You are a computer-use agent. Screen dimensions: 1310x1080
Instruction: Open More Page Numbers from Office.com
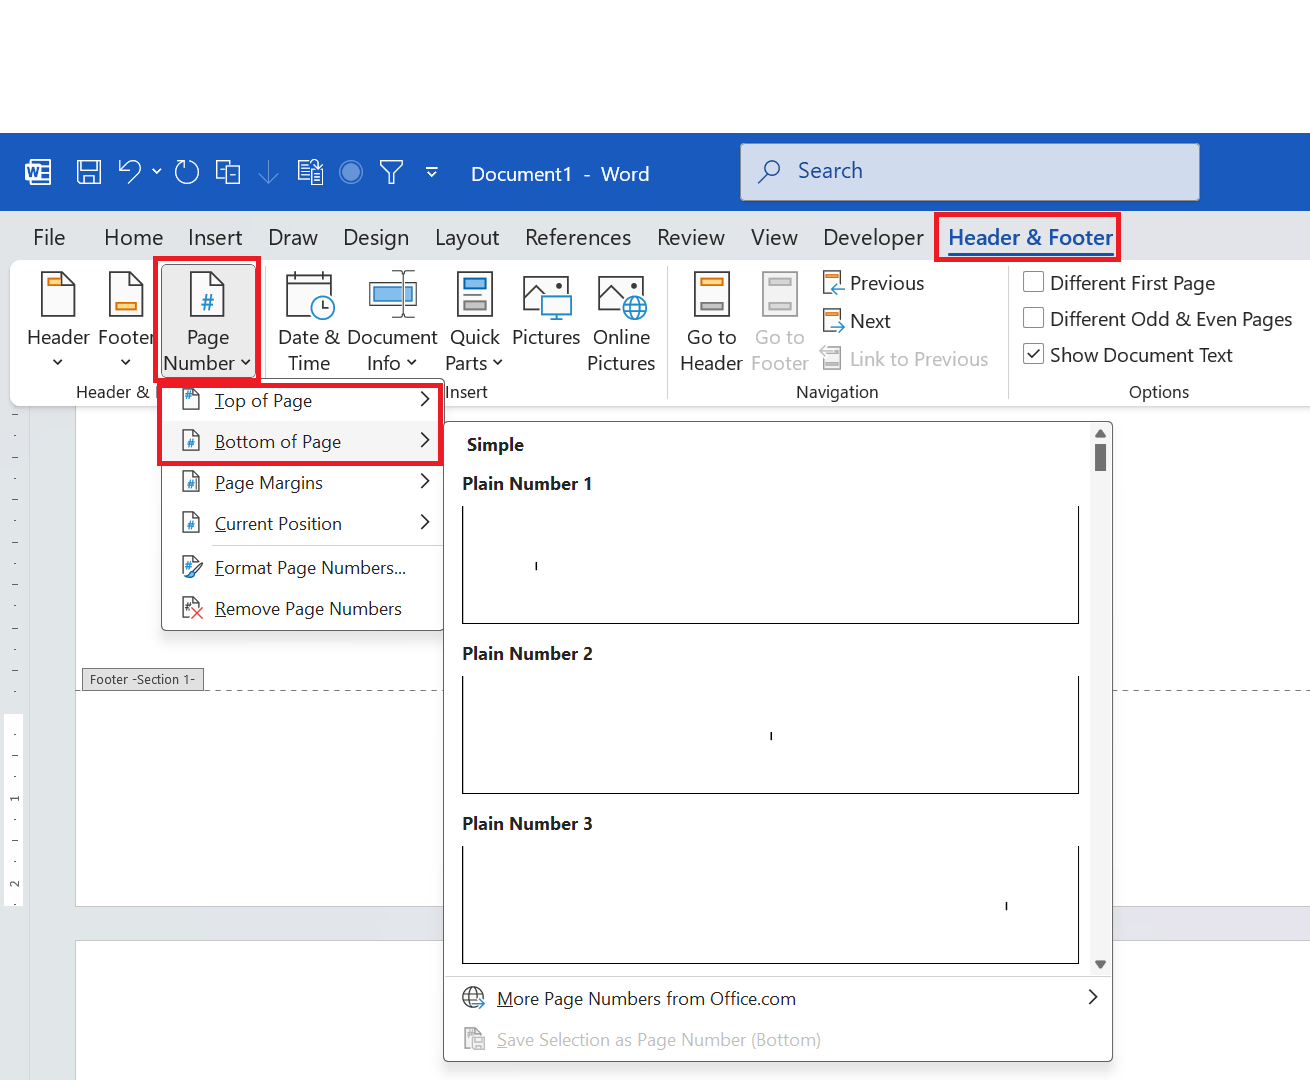pos(778,998)
